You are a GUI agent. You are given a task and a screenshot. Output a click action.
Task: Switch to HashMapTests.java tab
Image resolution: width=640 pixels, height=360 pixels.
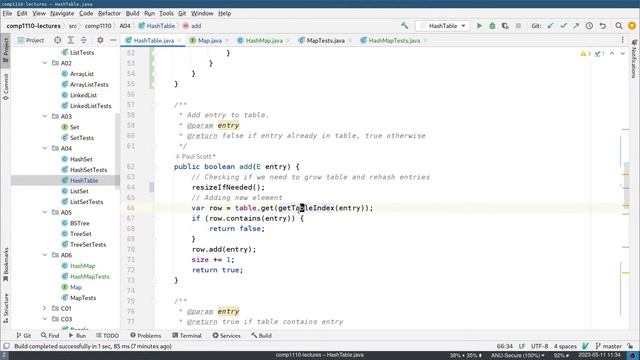click(394, 40)
